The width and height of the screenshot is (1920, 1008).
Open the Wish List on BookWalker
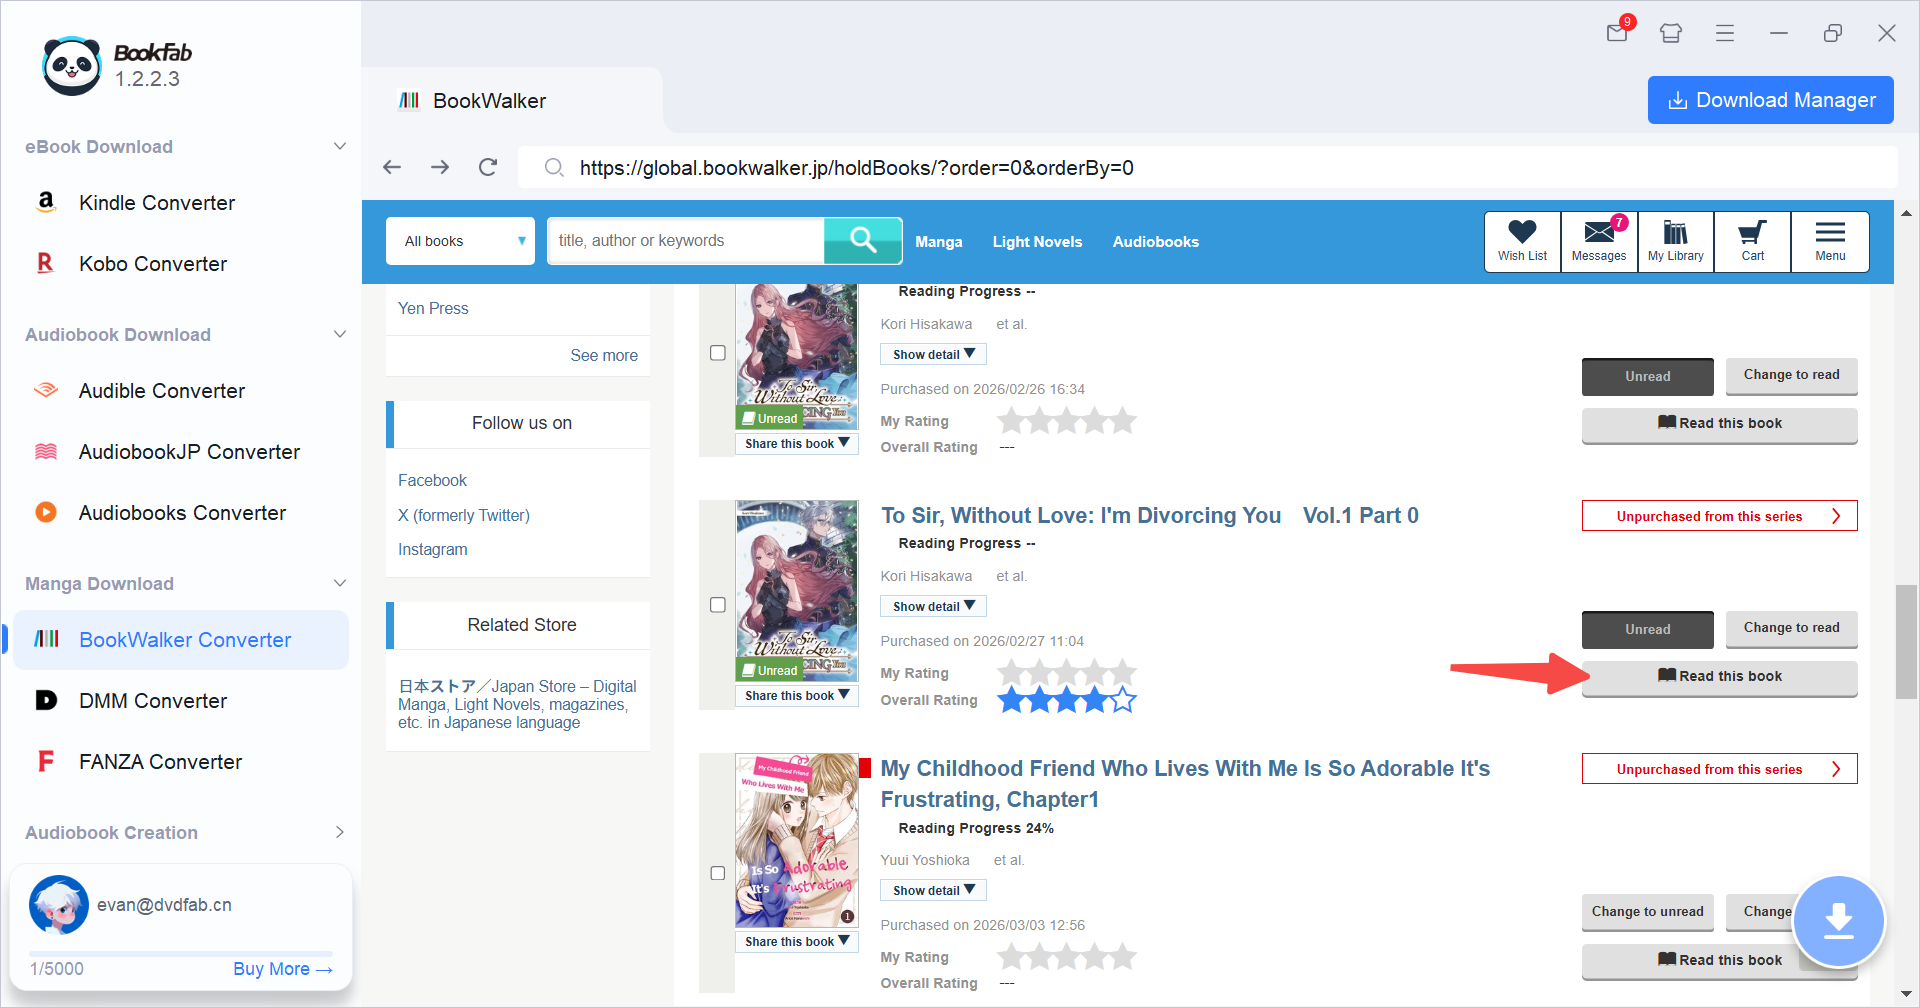point(1521,241)
